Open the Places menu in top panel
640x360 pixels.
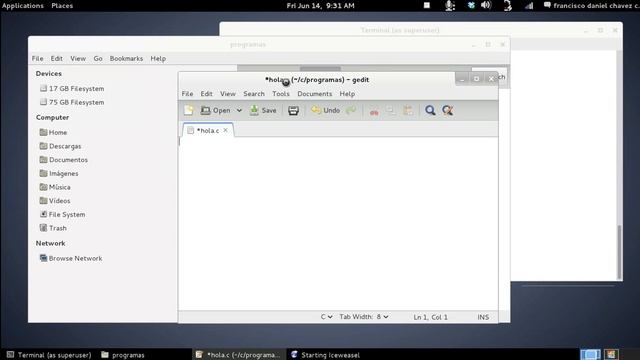click(x=62, y=5)
